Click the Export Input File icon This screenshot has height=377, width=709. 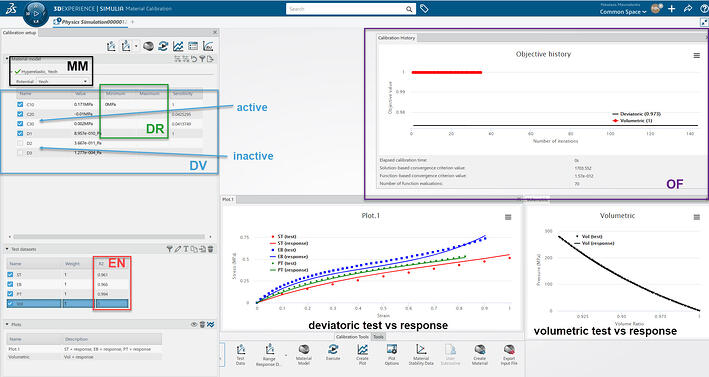(x=509, y=354)
